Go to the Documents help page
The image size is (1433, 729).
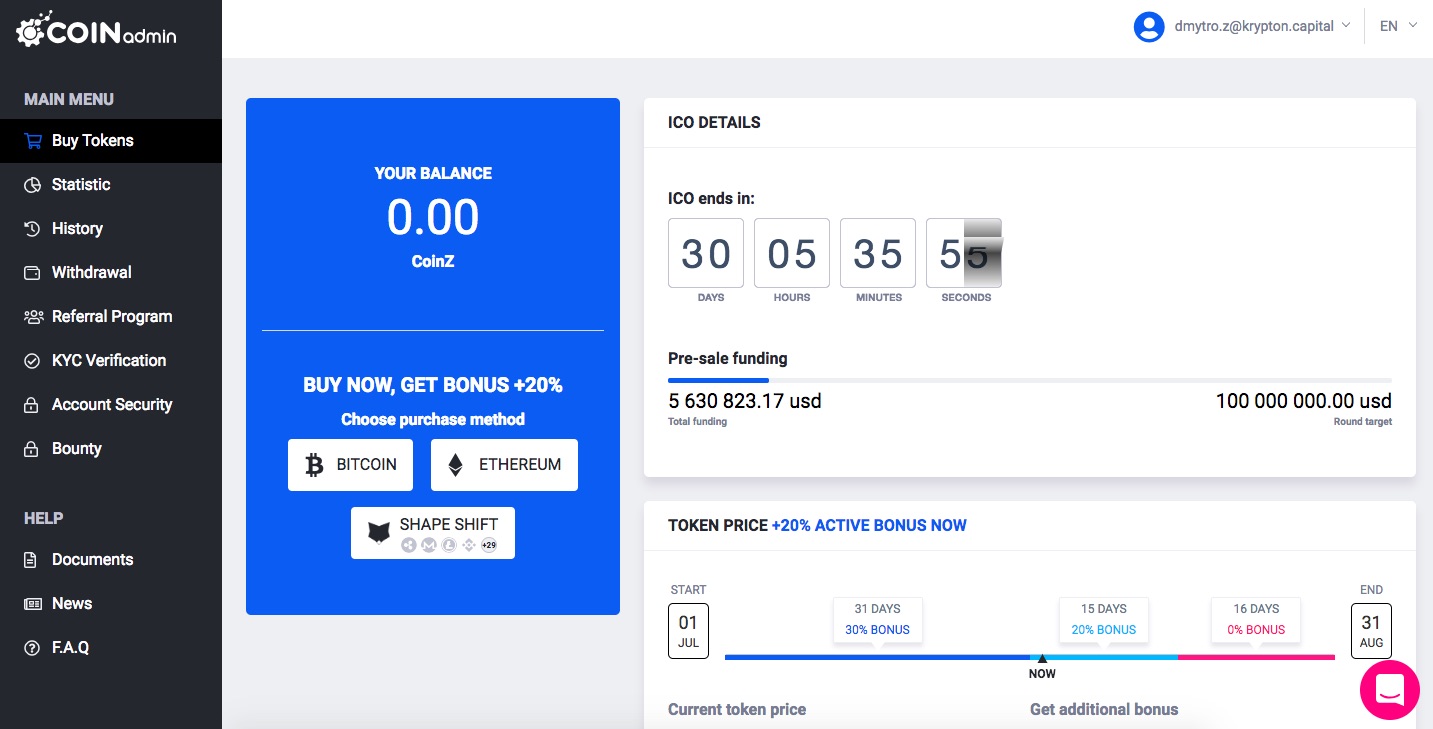(92, 560)
